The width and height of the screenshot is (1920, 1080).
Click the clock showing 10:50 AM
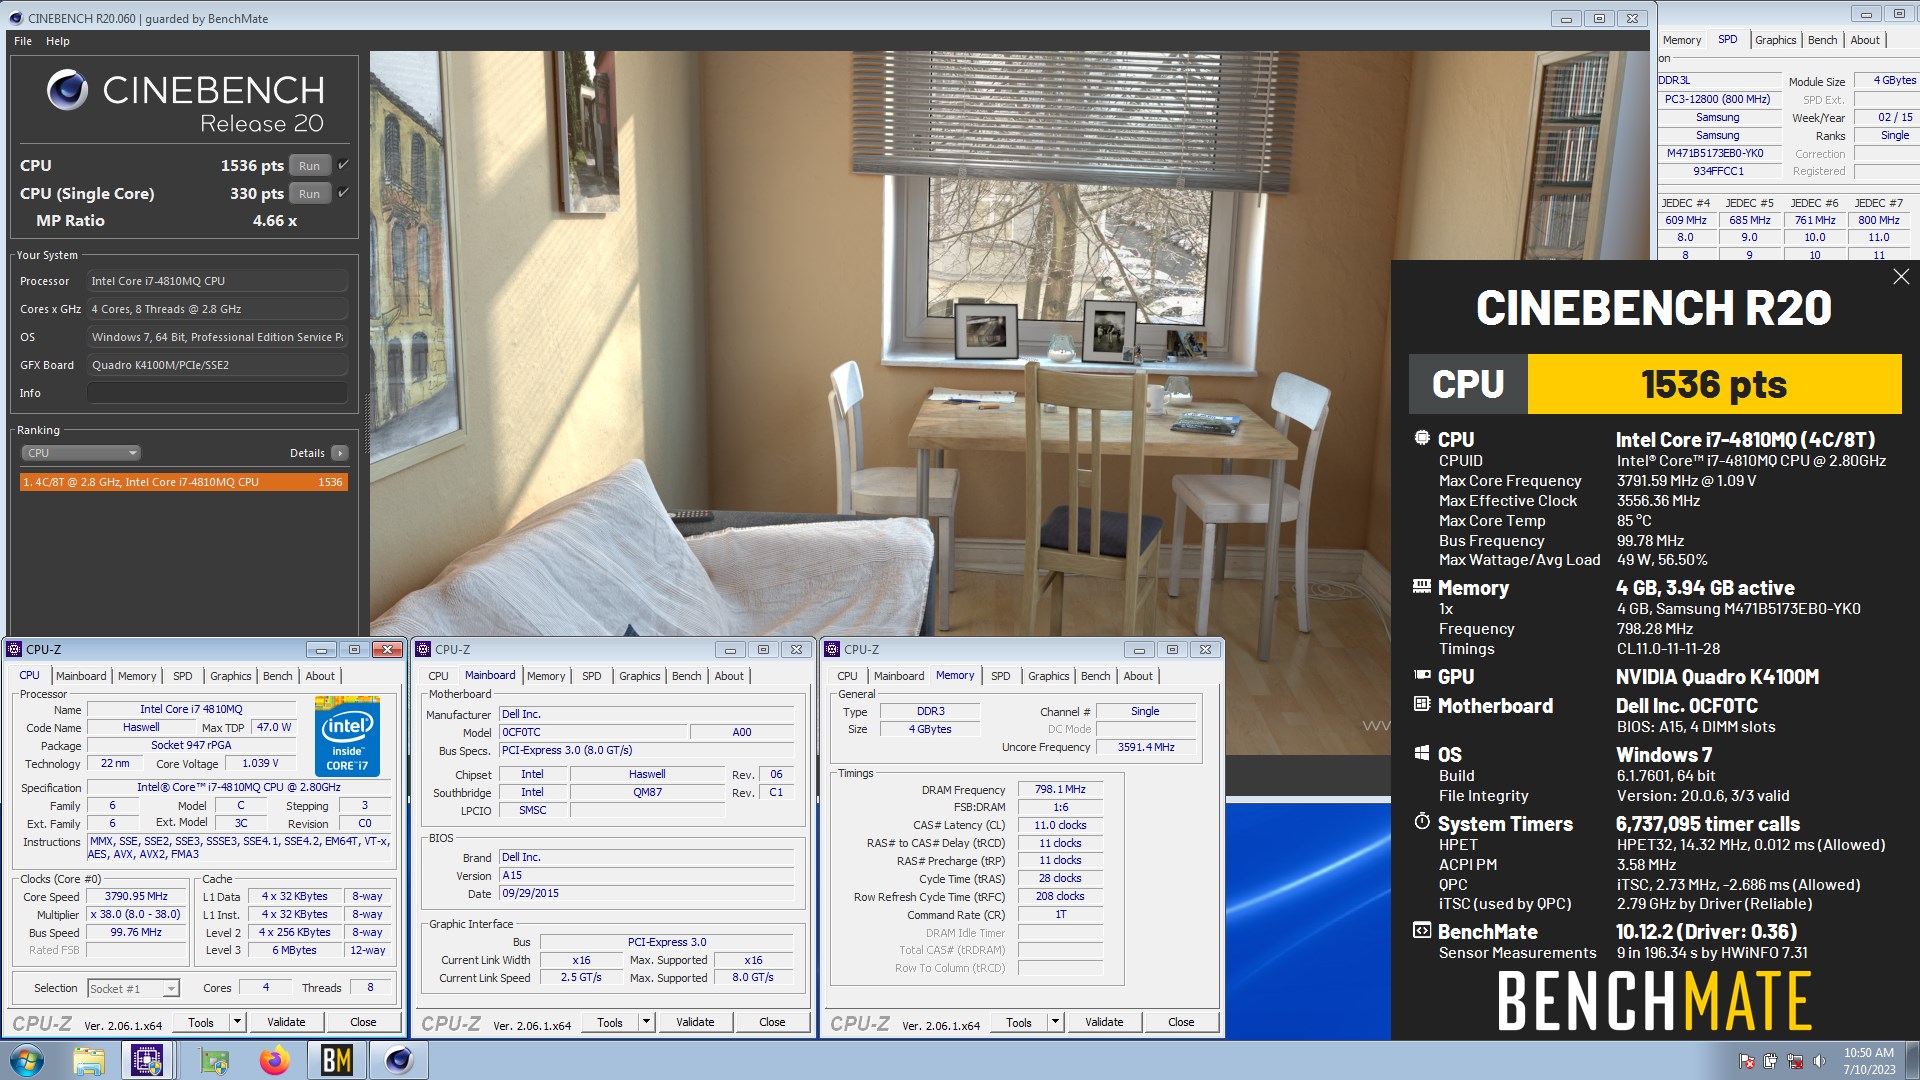click(1868, 1052)
